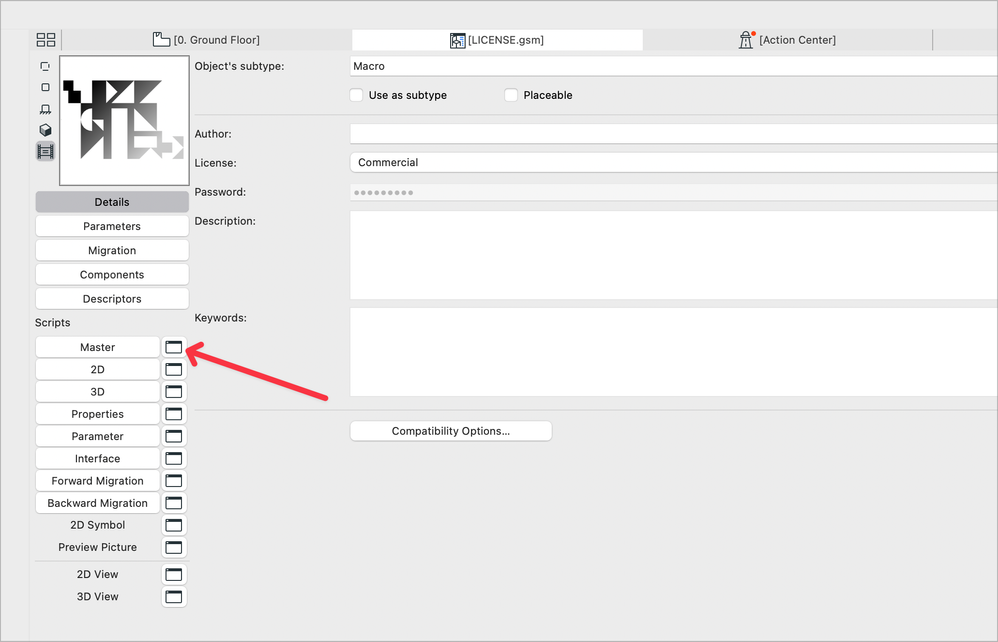The image size is (998, 642).
Task: Open the Properties script
Action: coord(97,414)
